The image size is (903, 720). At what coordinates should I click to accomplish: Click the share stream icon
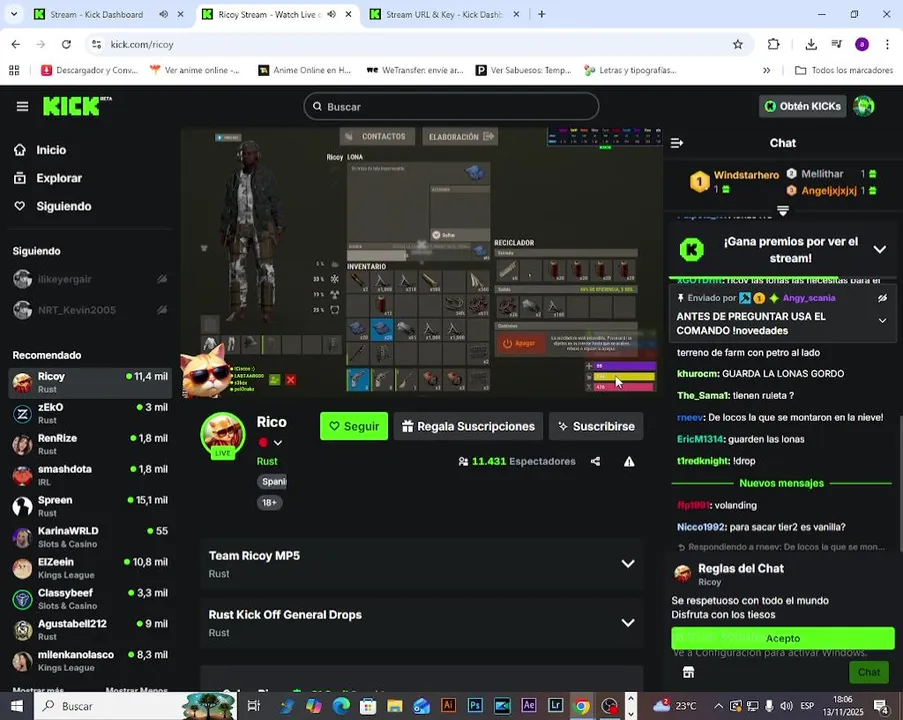(595, 461)
